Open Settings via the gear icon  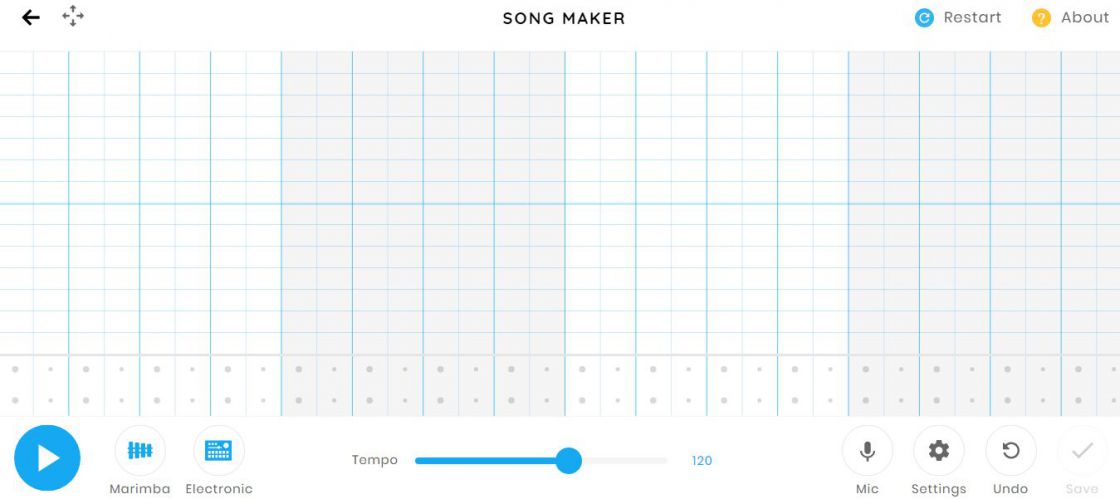(939, 450)
